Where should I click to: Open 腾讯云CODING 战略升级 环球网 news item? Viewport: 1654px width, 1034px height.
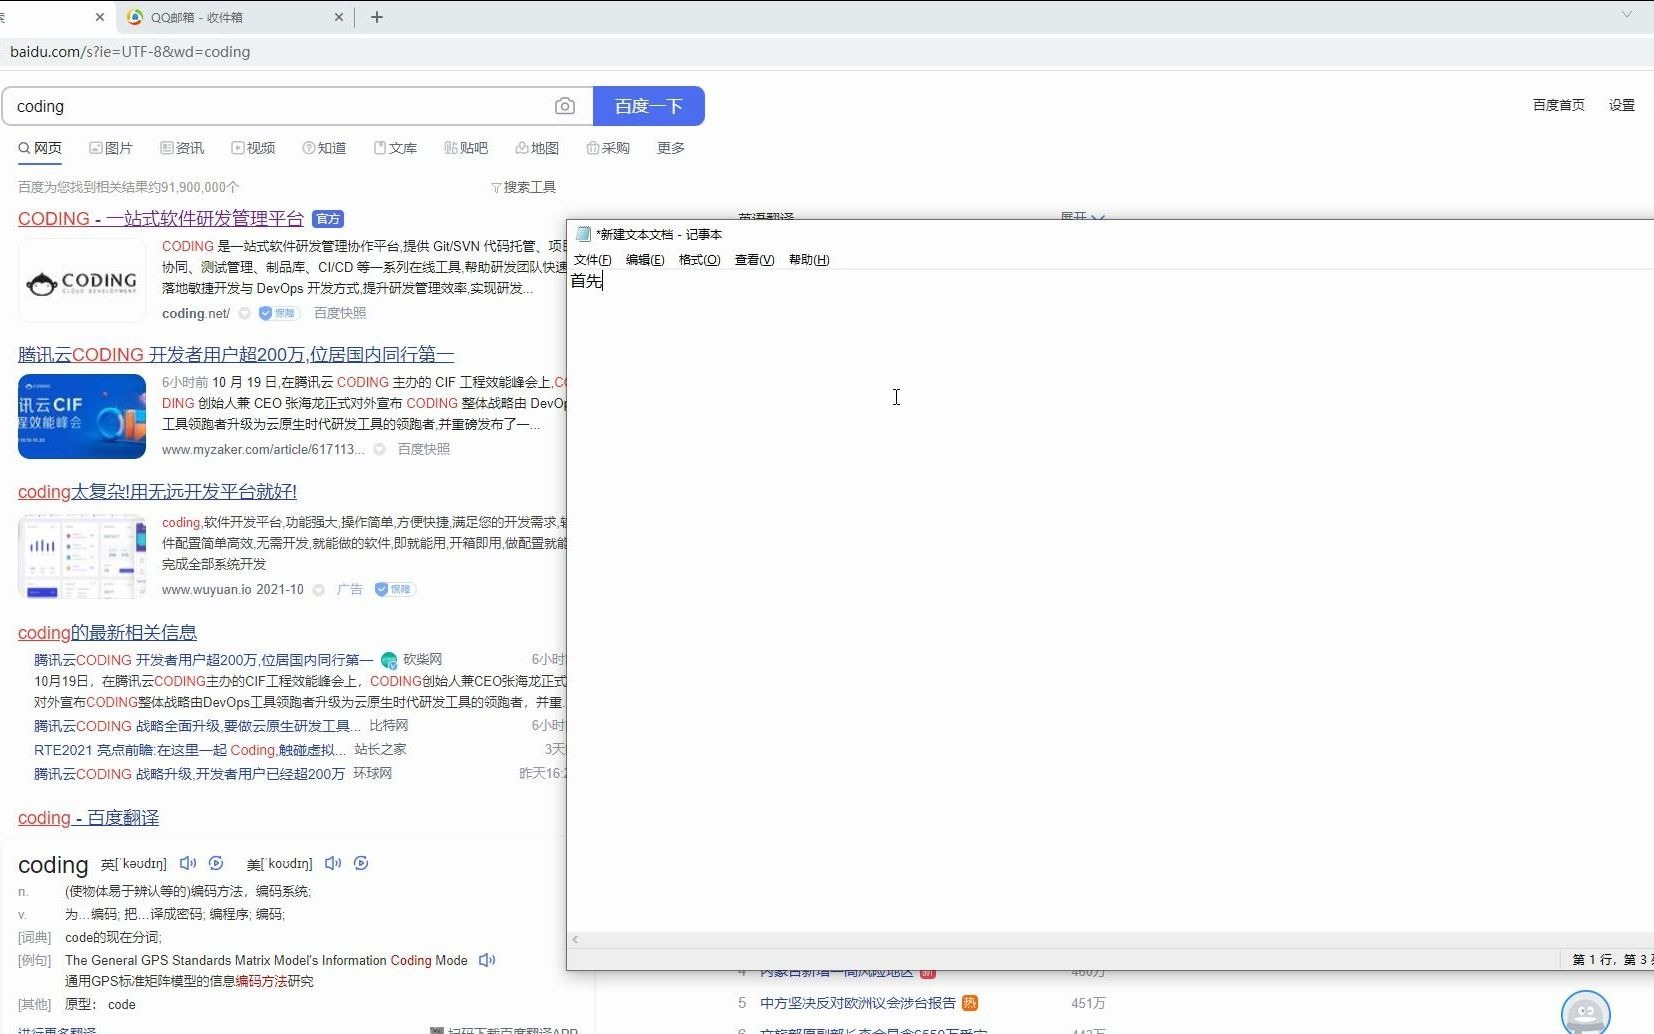coord(189,773)
